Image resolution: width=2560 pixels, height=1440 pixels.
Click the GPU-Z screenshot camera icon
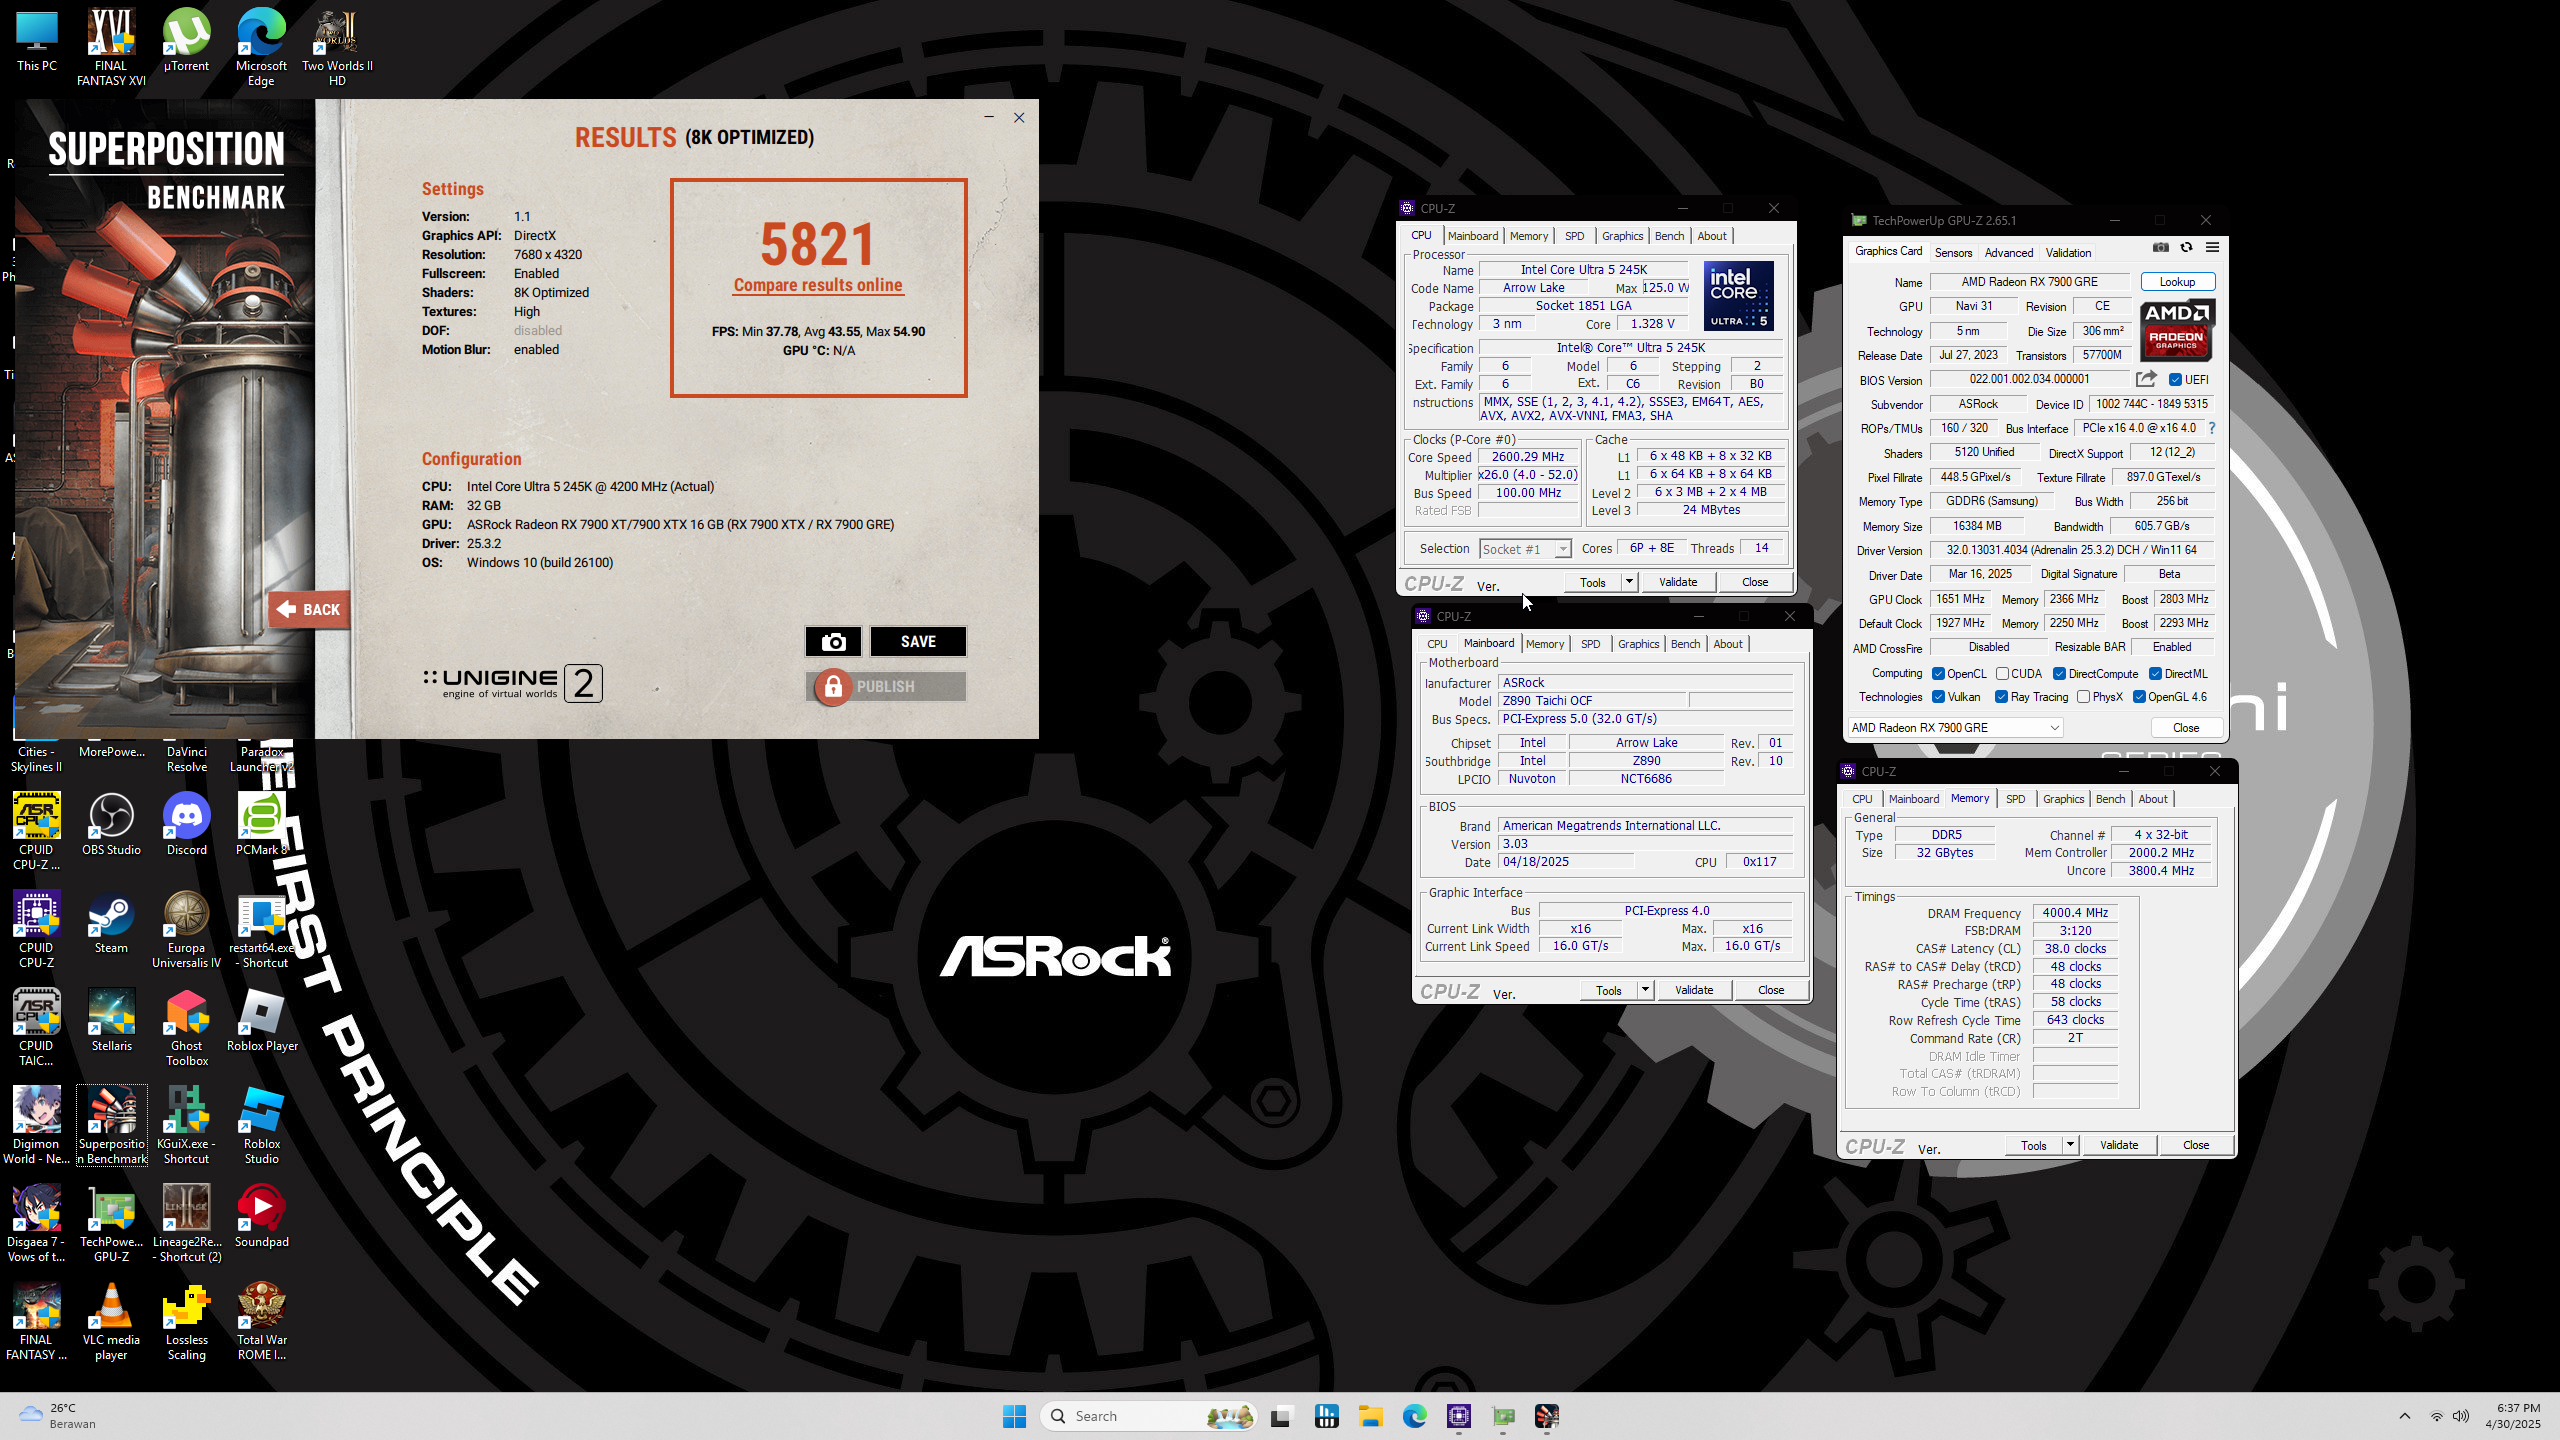(2161, 247)
